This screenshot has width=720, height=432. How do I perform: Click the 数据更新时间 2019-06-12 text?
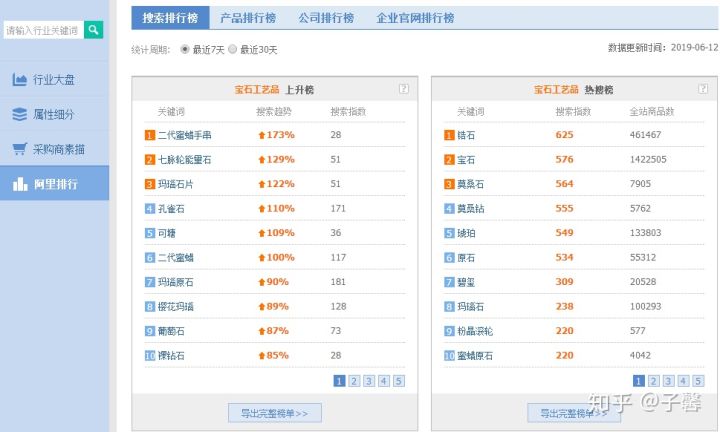coord(663,47)
